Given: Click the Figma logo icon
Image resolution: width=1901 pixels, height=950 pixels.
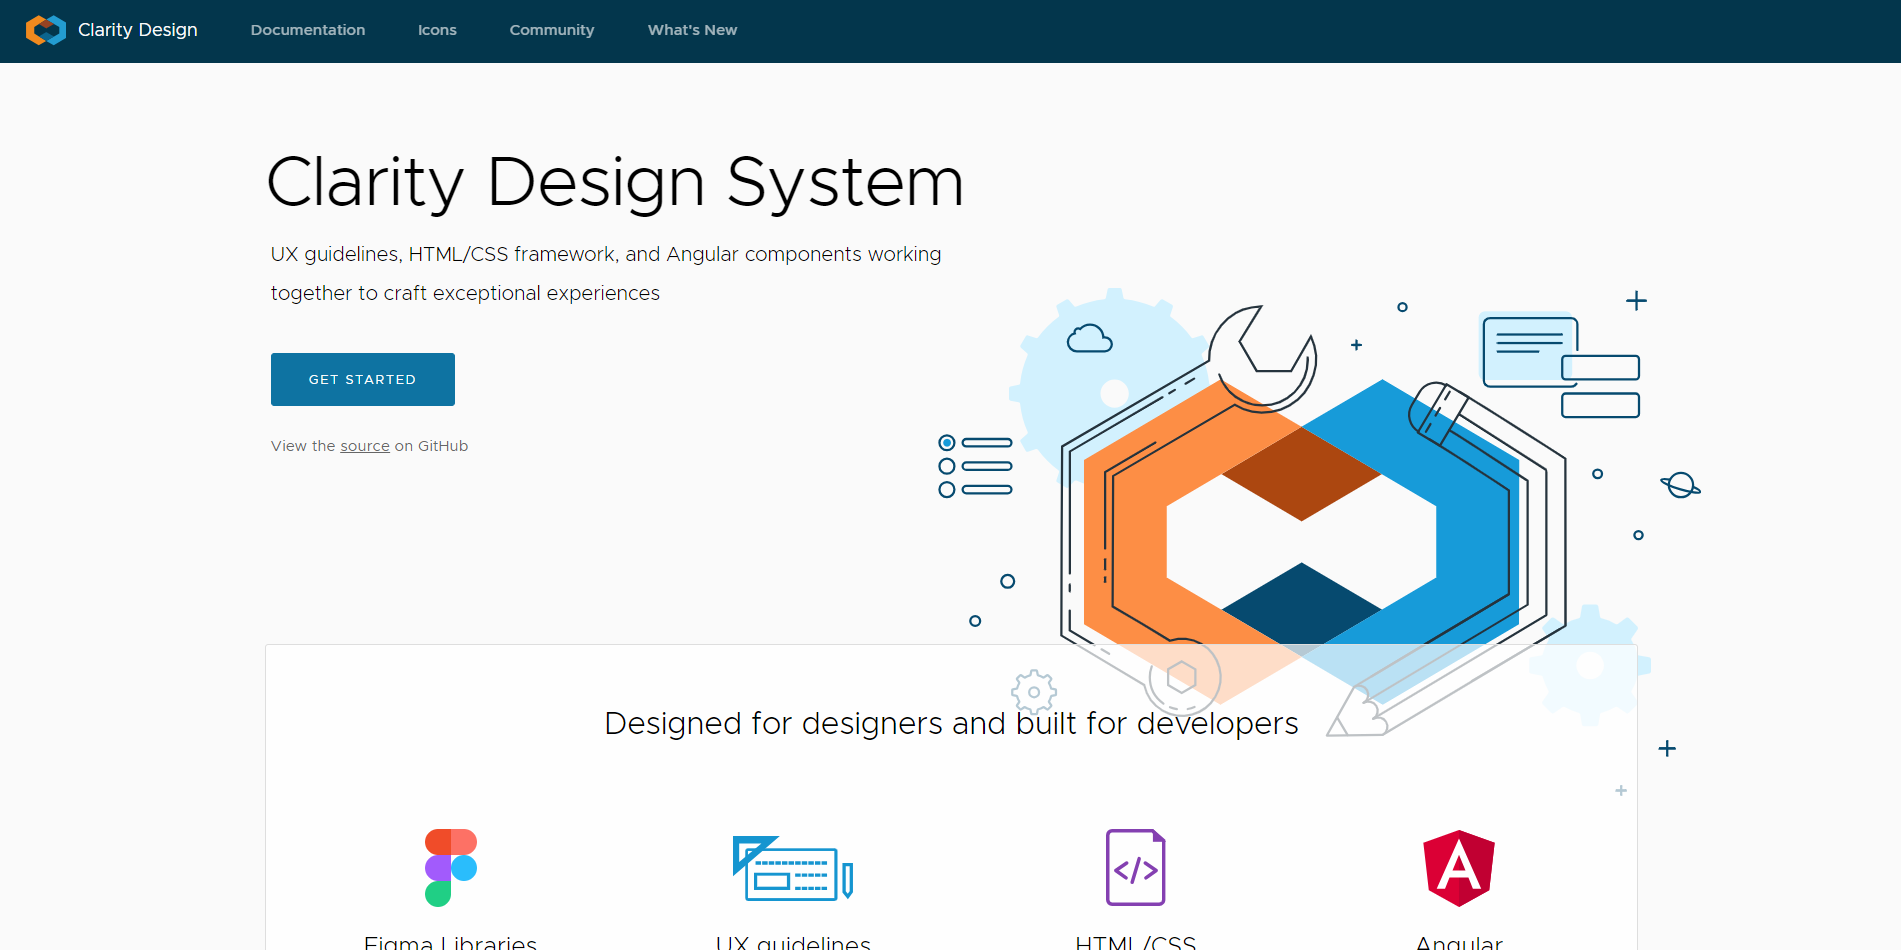Looking at the screenshot, I should click(x=451, y=867).
